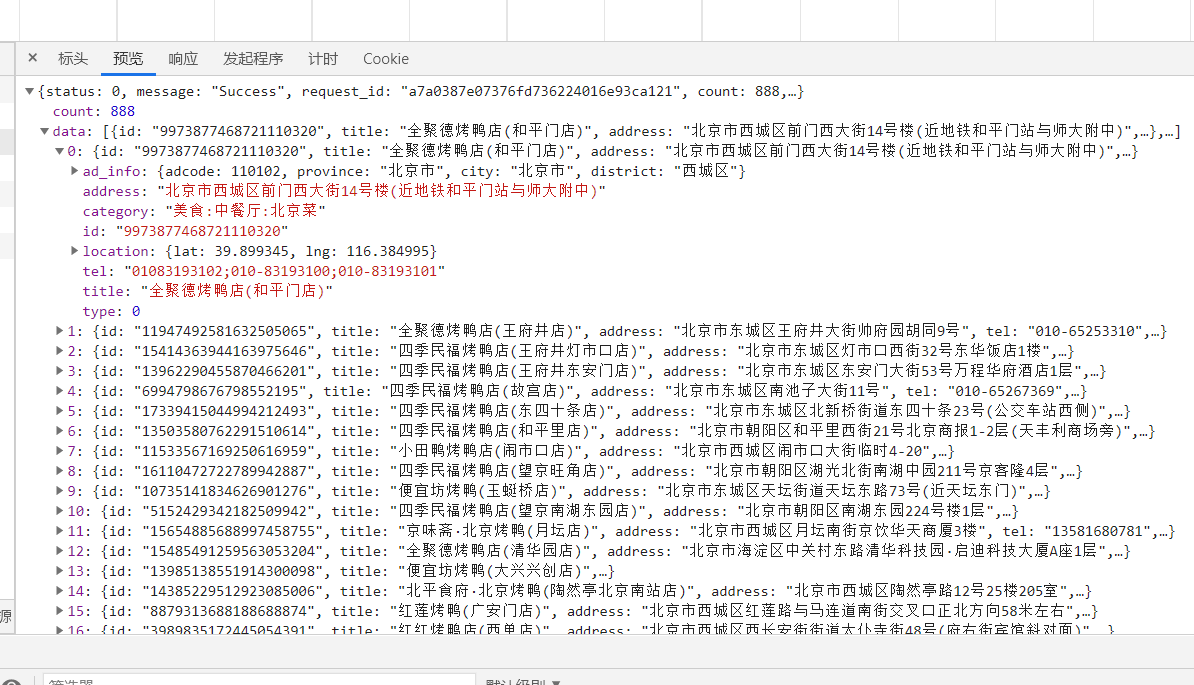Expand item 4 四季民福烤鸭店(故宫店)
This screenshot has width=1194, height=685.
coord(59,391)
